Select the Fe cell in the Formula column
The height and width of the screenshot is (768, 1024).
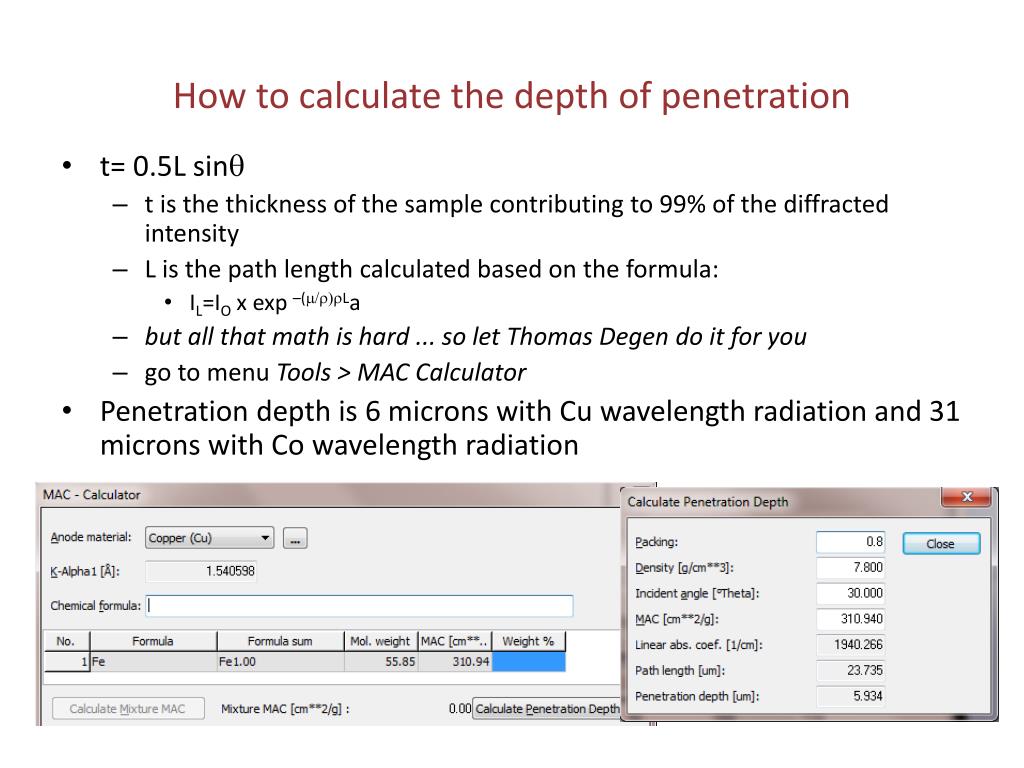click(x=153, y=662)
